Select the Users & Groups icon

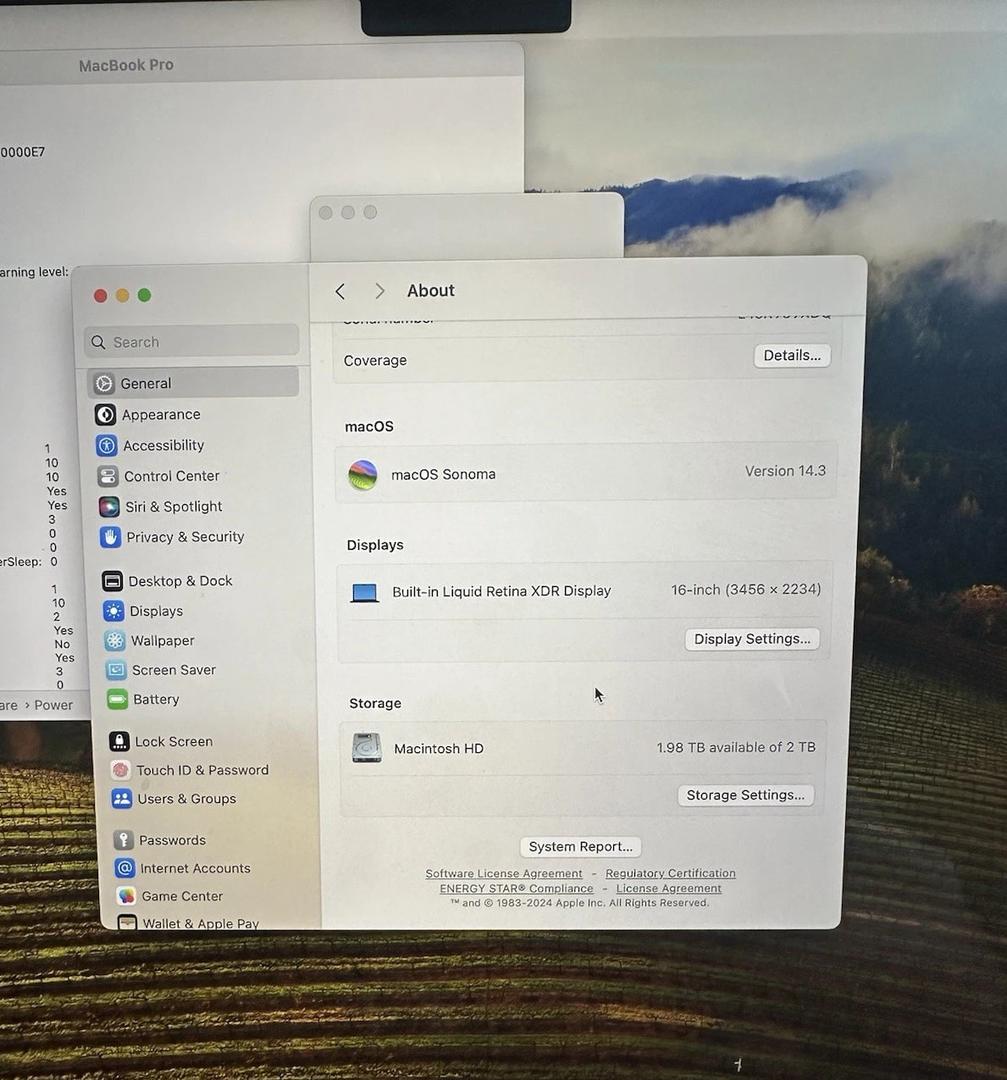point(122,798)
